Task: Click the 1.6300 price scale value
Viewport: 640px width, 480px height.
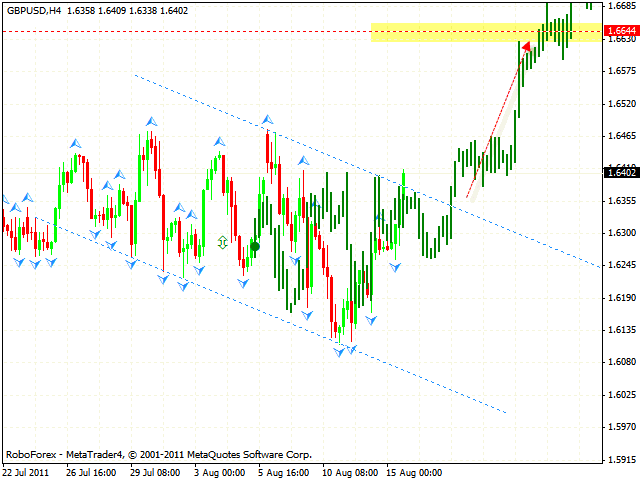Action: (x=621, y=233)
